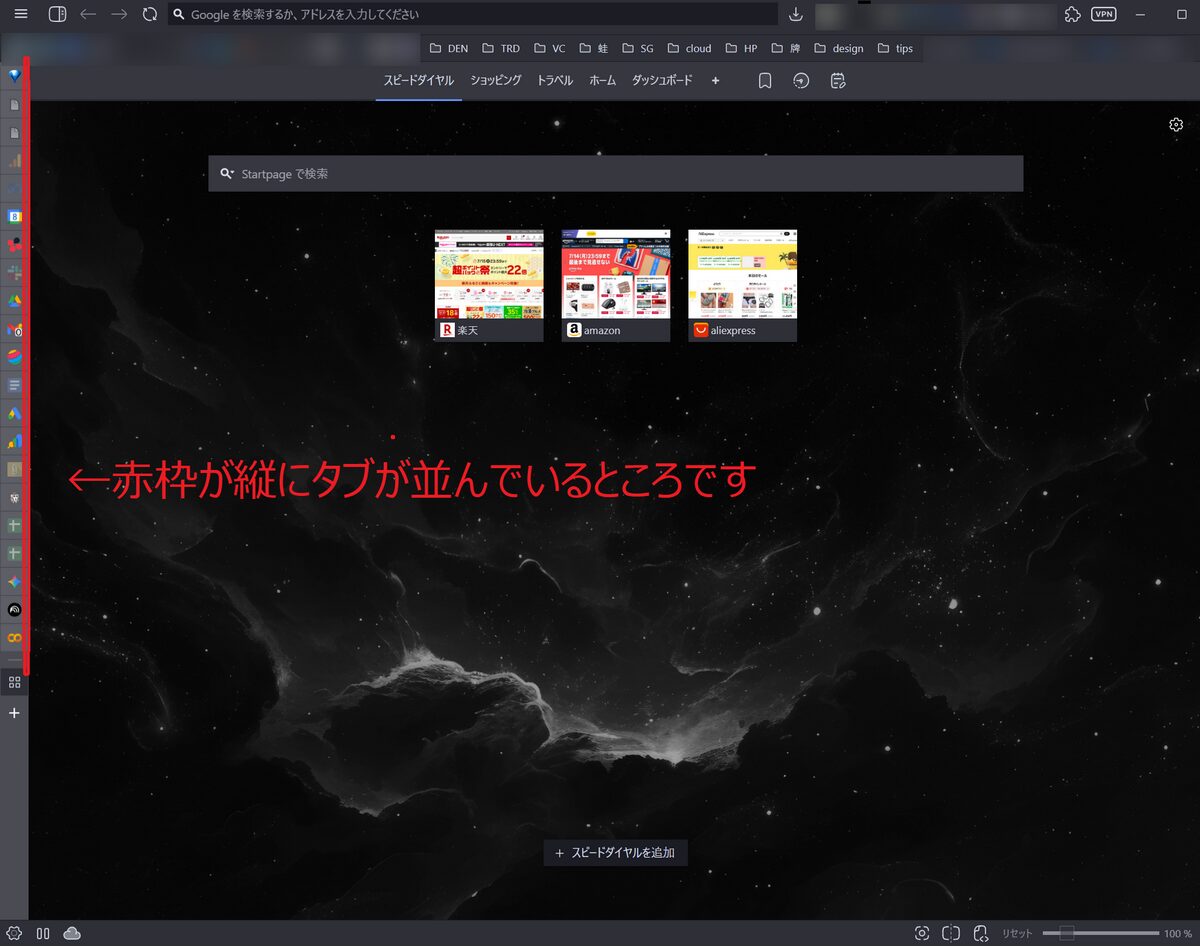Open History from start page bar
This screenshot has height=946, width=1200.
(801, 81)
